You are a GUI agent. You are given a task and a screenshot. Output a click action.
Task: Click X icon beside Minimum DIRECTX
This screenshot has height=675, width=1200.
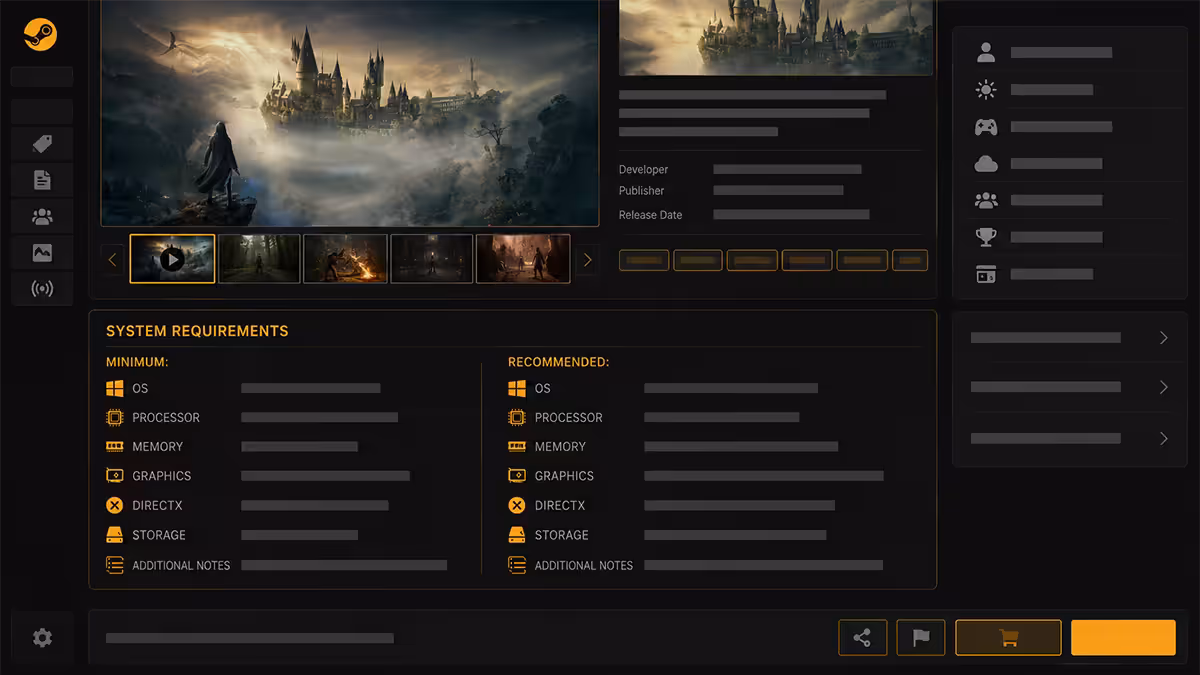[114, 505]
